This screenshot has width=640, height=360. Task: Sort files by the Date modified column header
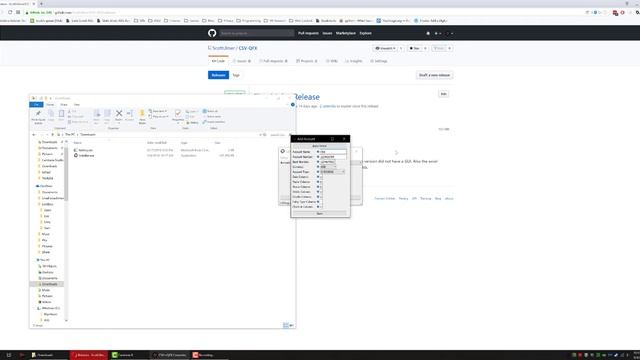157,143
